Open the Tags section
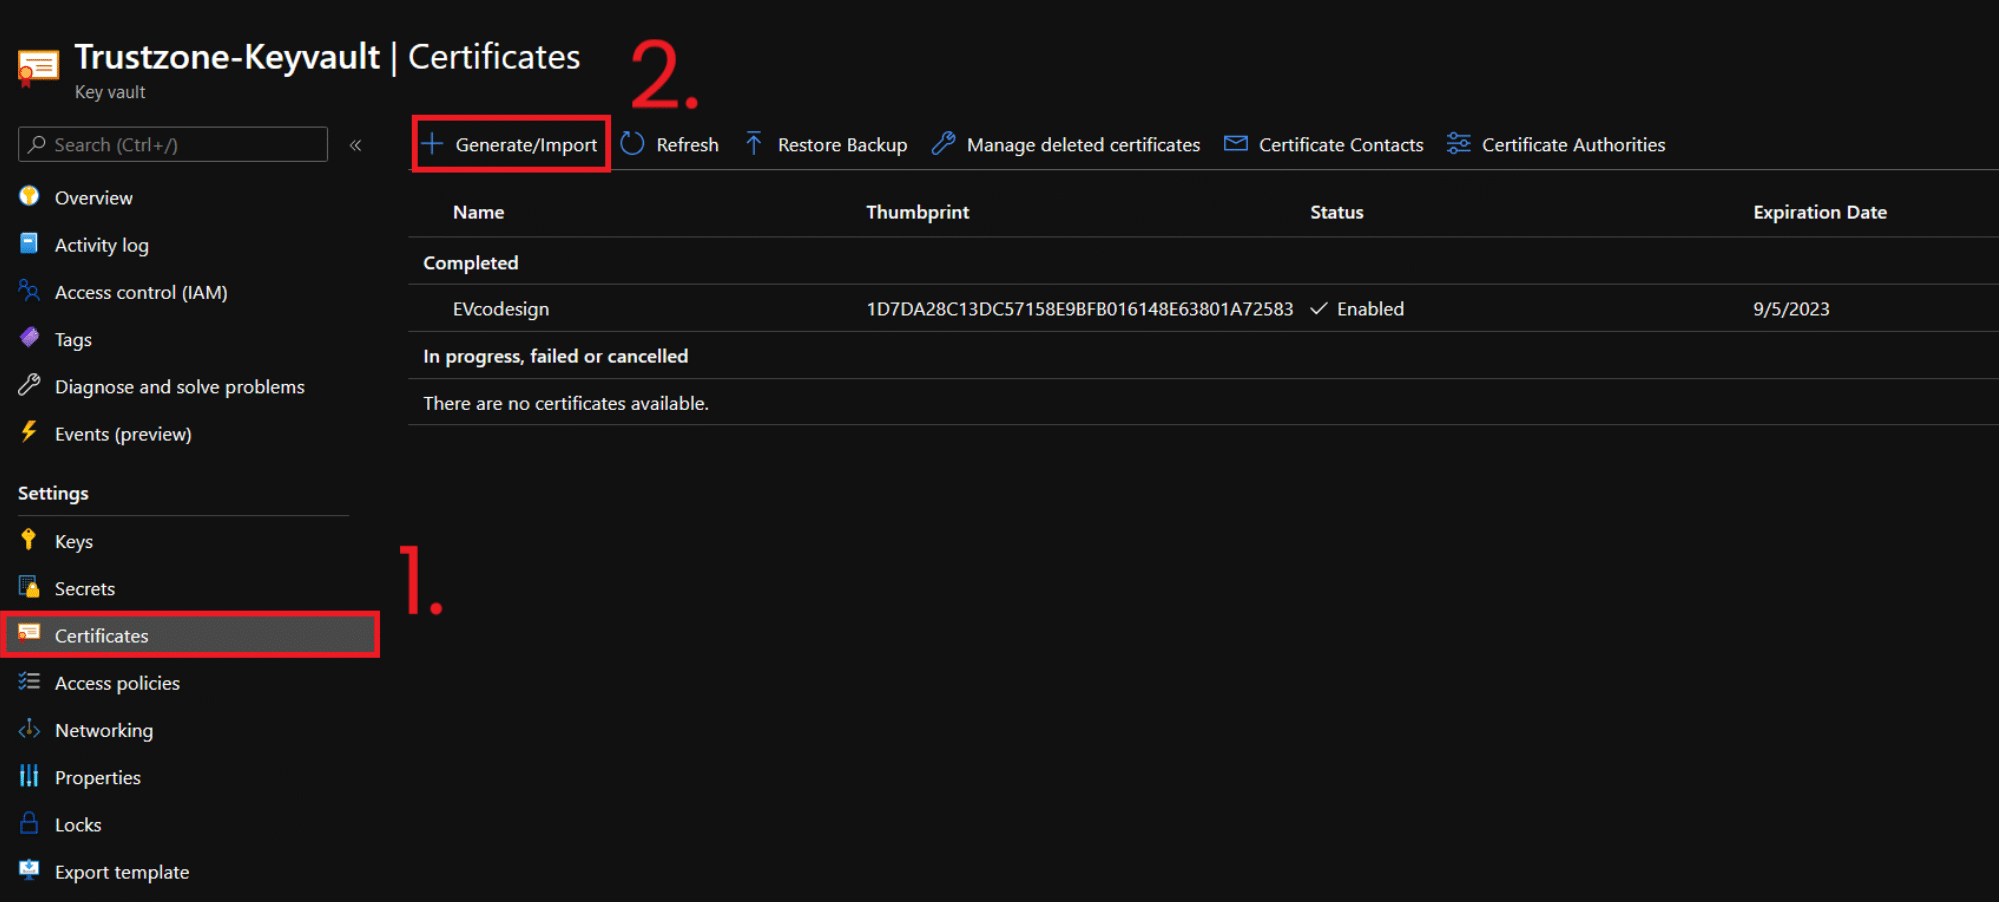Viewport: 1999px width, 902px height. click(x=74, y=339)
